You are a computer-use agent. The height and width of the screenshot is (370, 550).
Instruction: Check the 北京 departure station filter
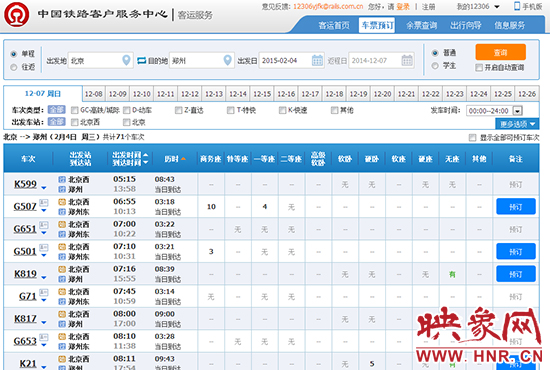click(126, 122)
